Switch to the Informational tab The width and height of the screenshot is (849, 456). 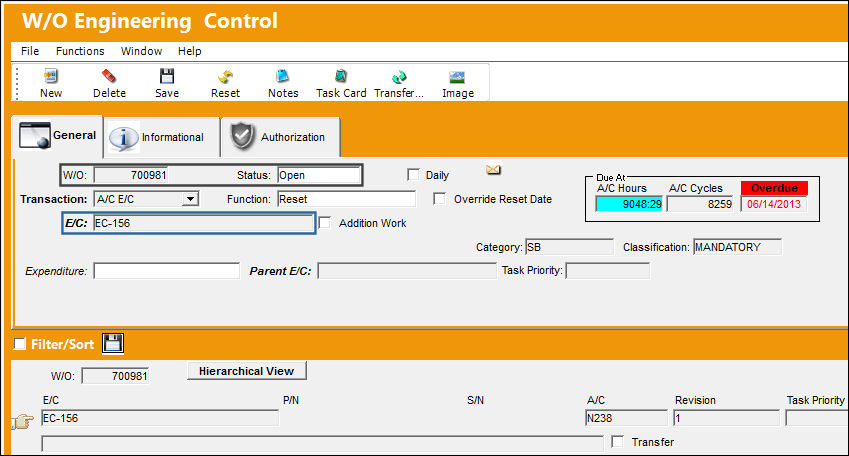pyautogui.click(x=161, y=137)
